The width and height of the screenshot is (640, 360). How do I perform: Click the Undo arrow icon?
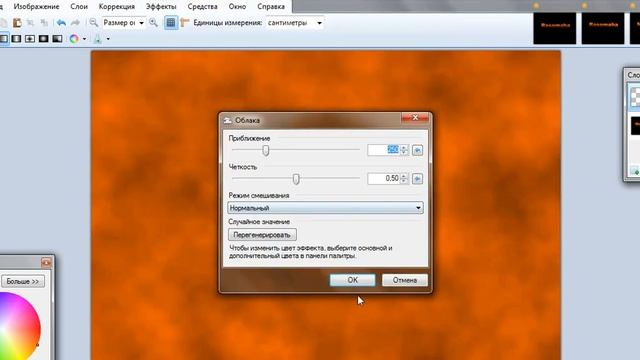click(61, 23)
